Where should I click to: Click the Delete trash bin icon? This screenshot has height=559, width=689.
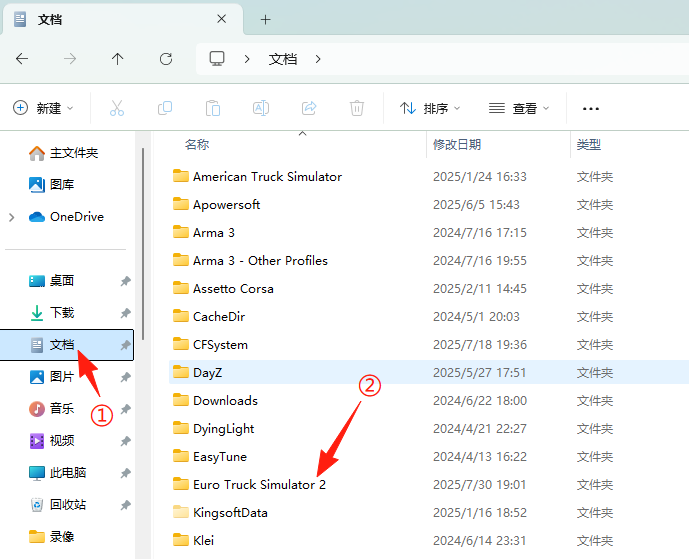tap(356, 108)
